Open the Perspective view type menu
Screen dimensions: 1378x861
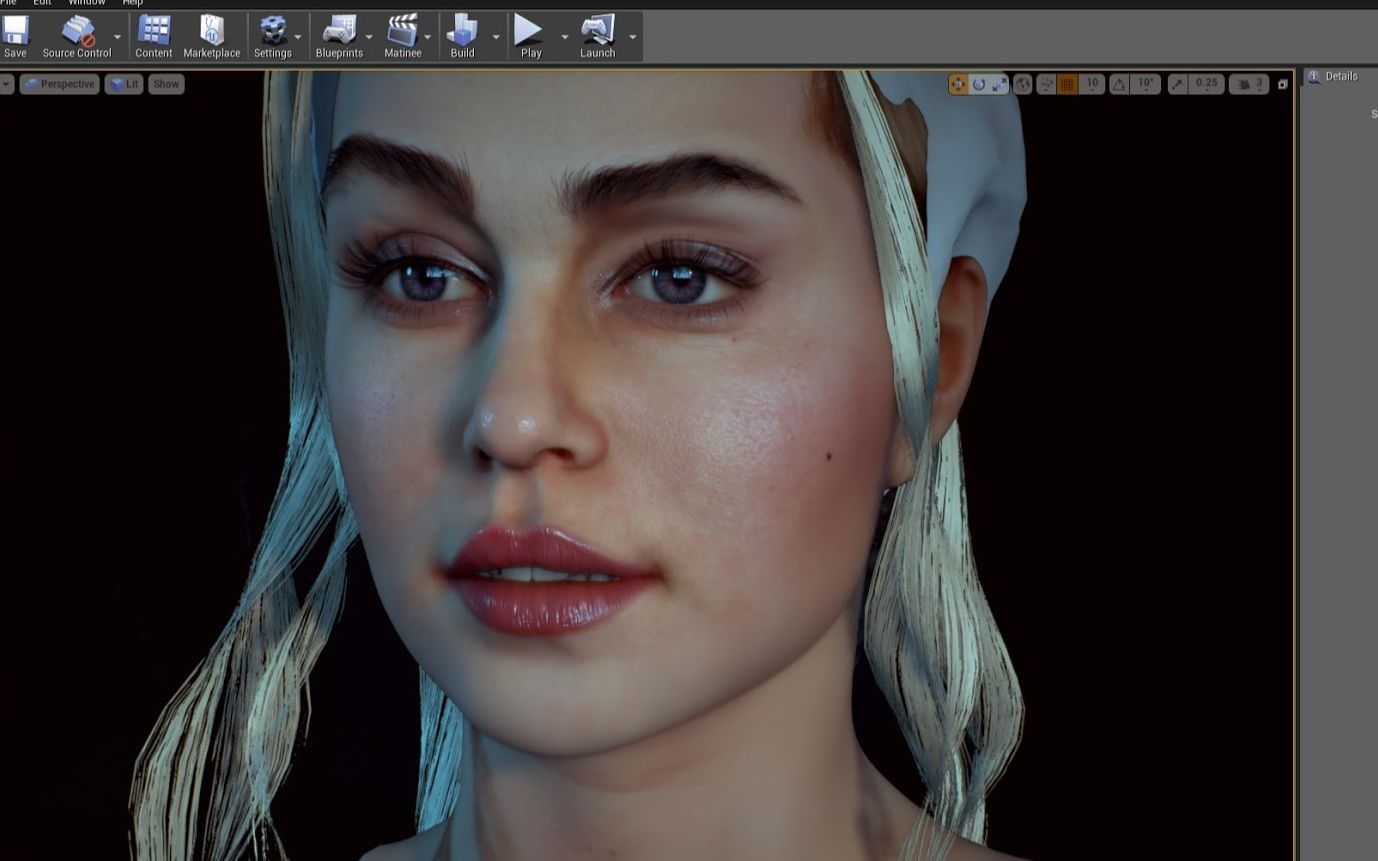59,84
